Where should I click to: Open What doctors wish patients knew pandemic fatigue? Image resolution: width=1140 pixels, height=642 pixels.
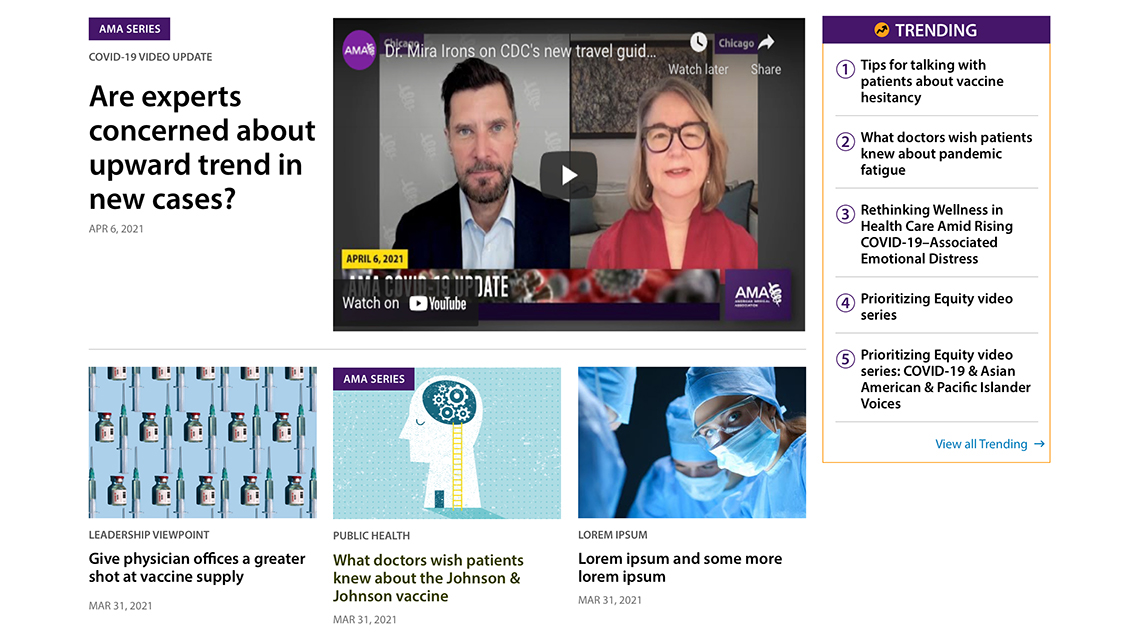click(x=946, y=153)
